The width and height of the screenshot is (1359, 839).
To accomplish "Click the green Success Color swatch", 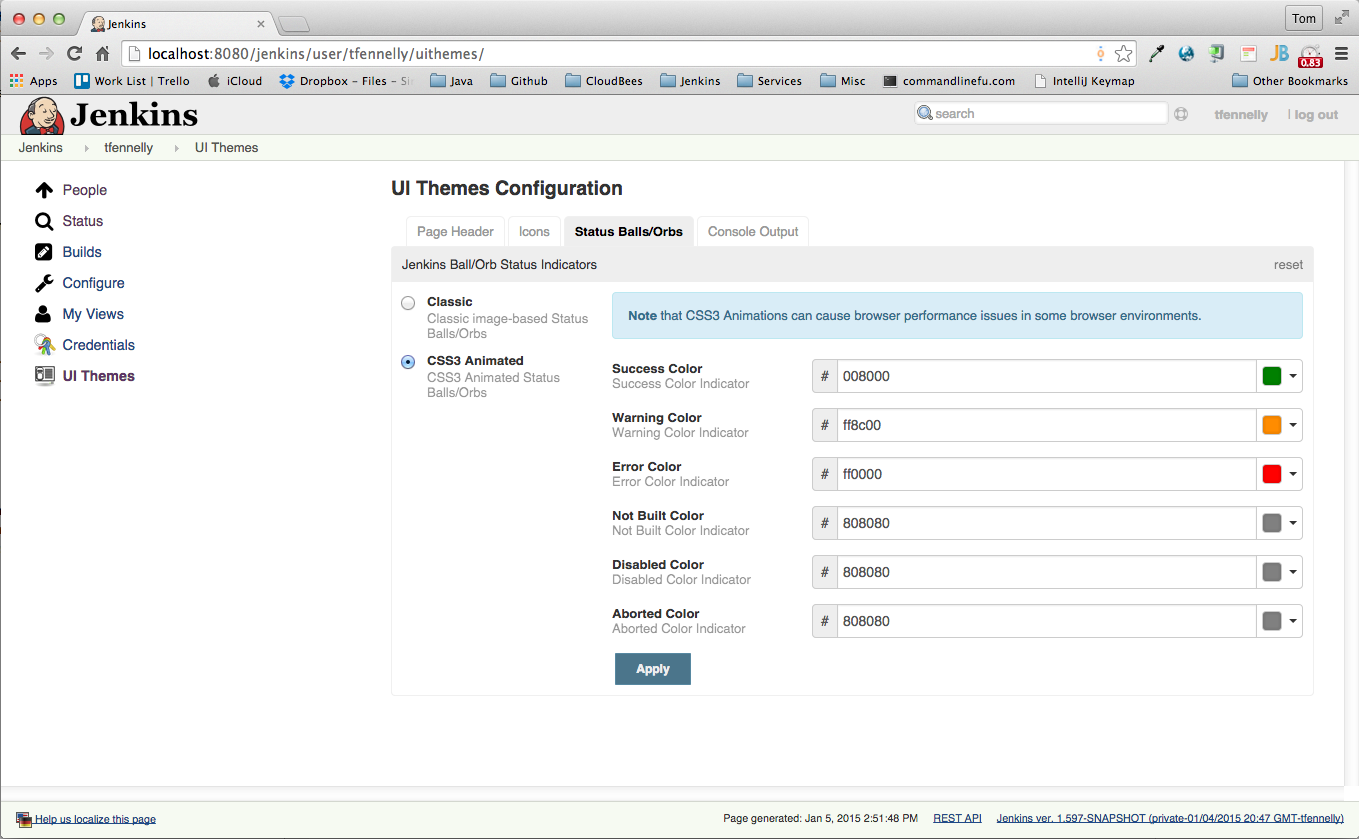I will pyautogui.click(x=1272, y=376).
